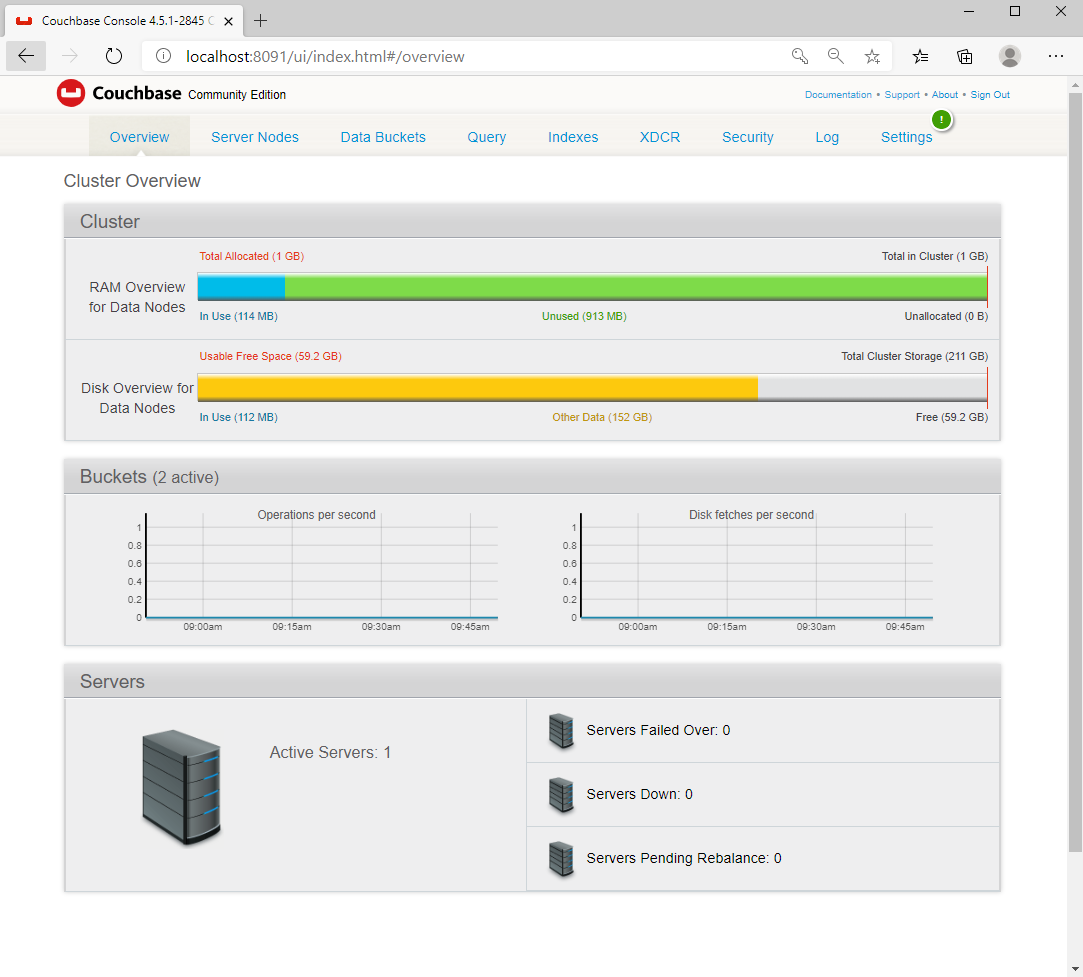Screen dimensions: 1083x977
Task: Click Servers Pending Rebalance: 0
Action: point(684,858)
